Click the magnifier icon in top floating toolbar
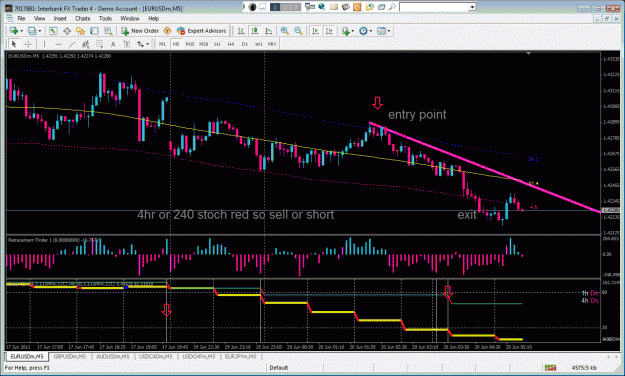 coord(393,7)
